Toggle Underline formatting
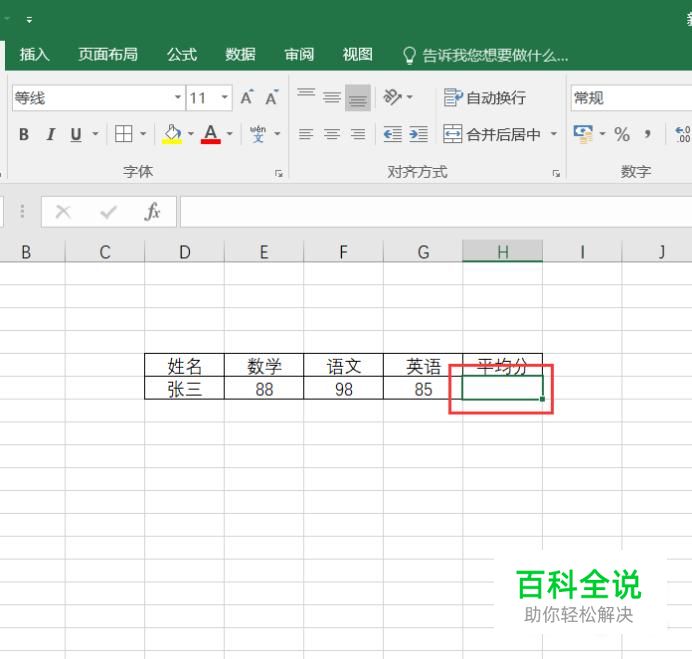The width and height of the screenshot is (692, 659). point(76,134)
